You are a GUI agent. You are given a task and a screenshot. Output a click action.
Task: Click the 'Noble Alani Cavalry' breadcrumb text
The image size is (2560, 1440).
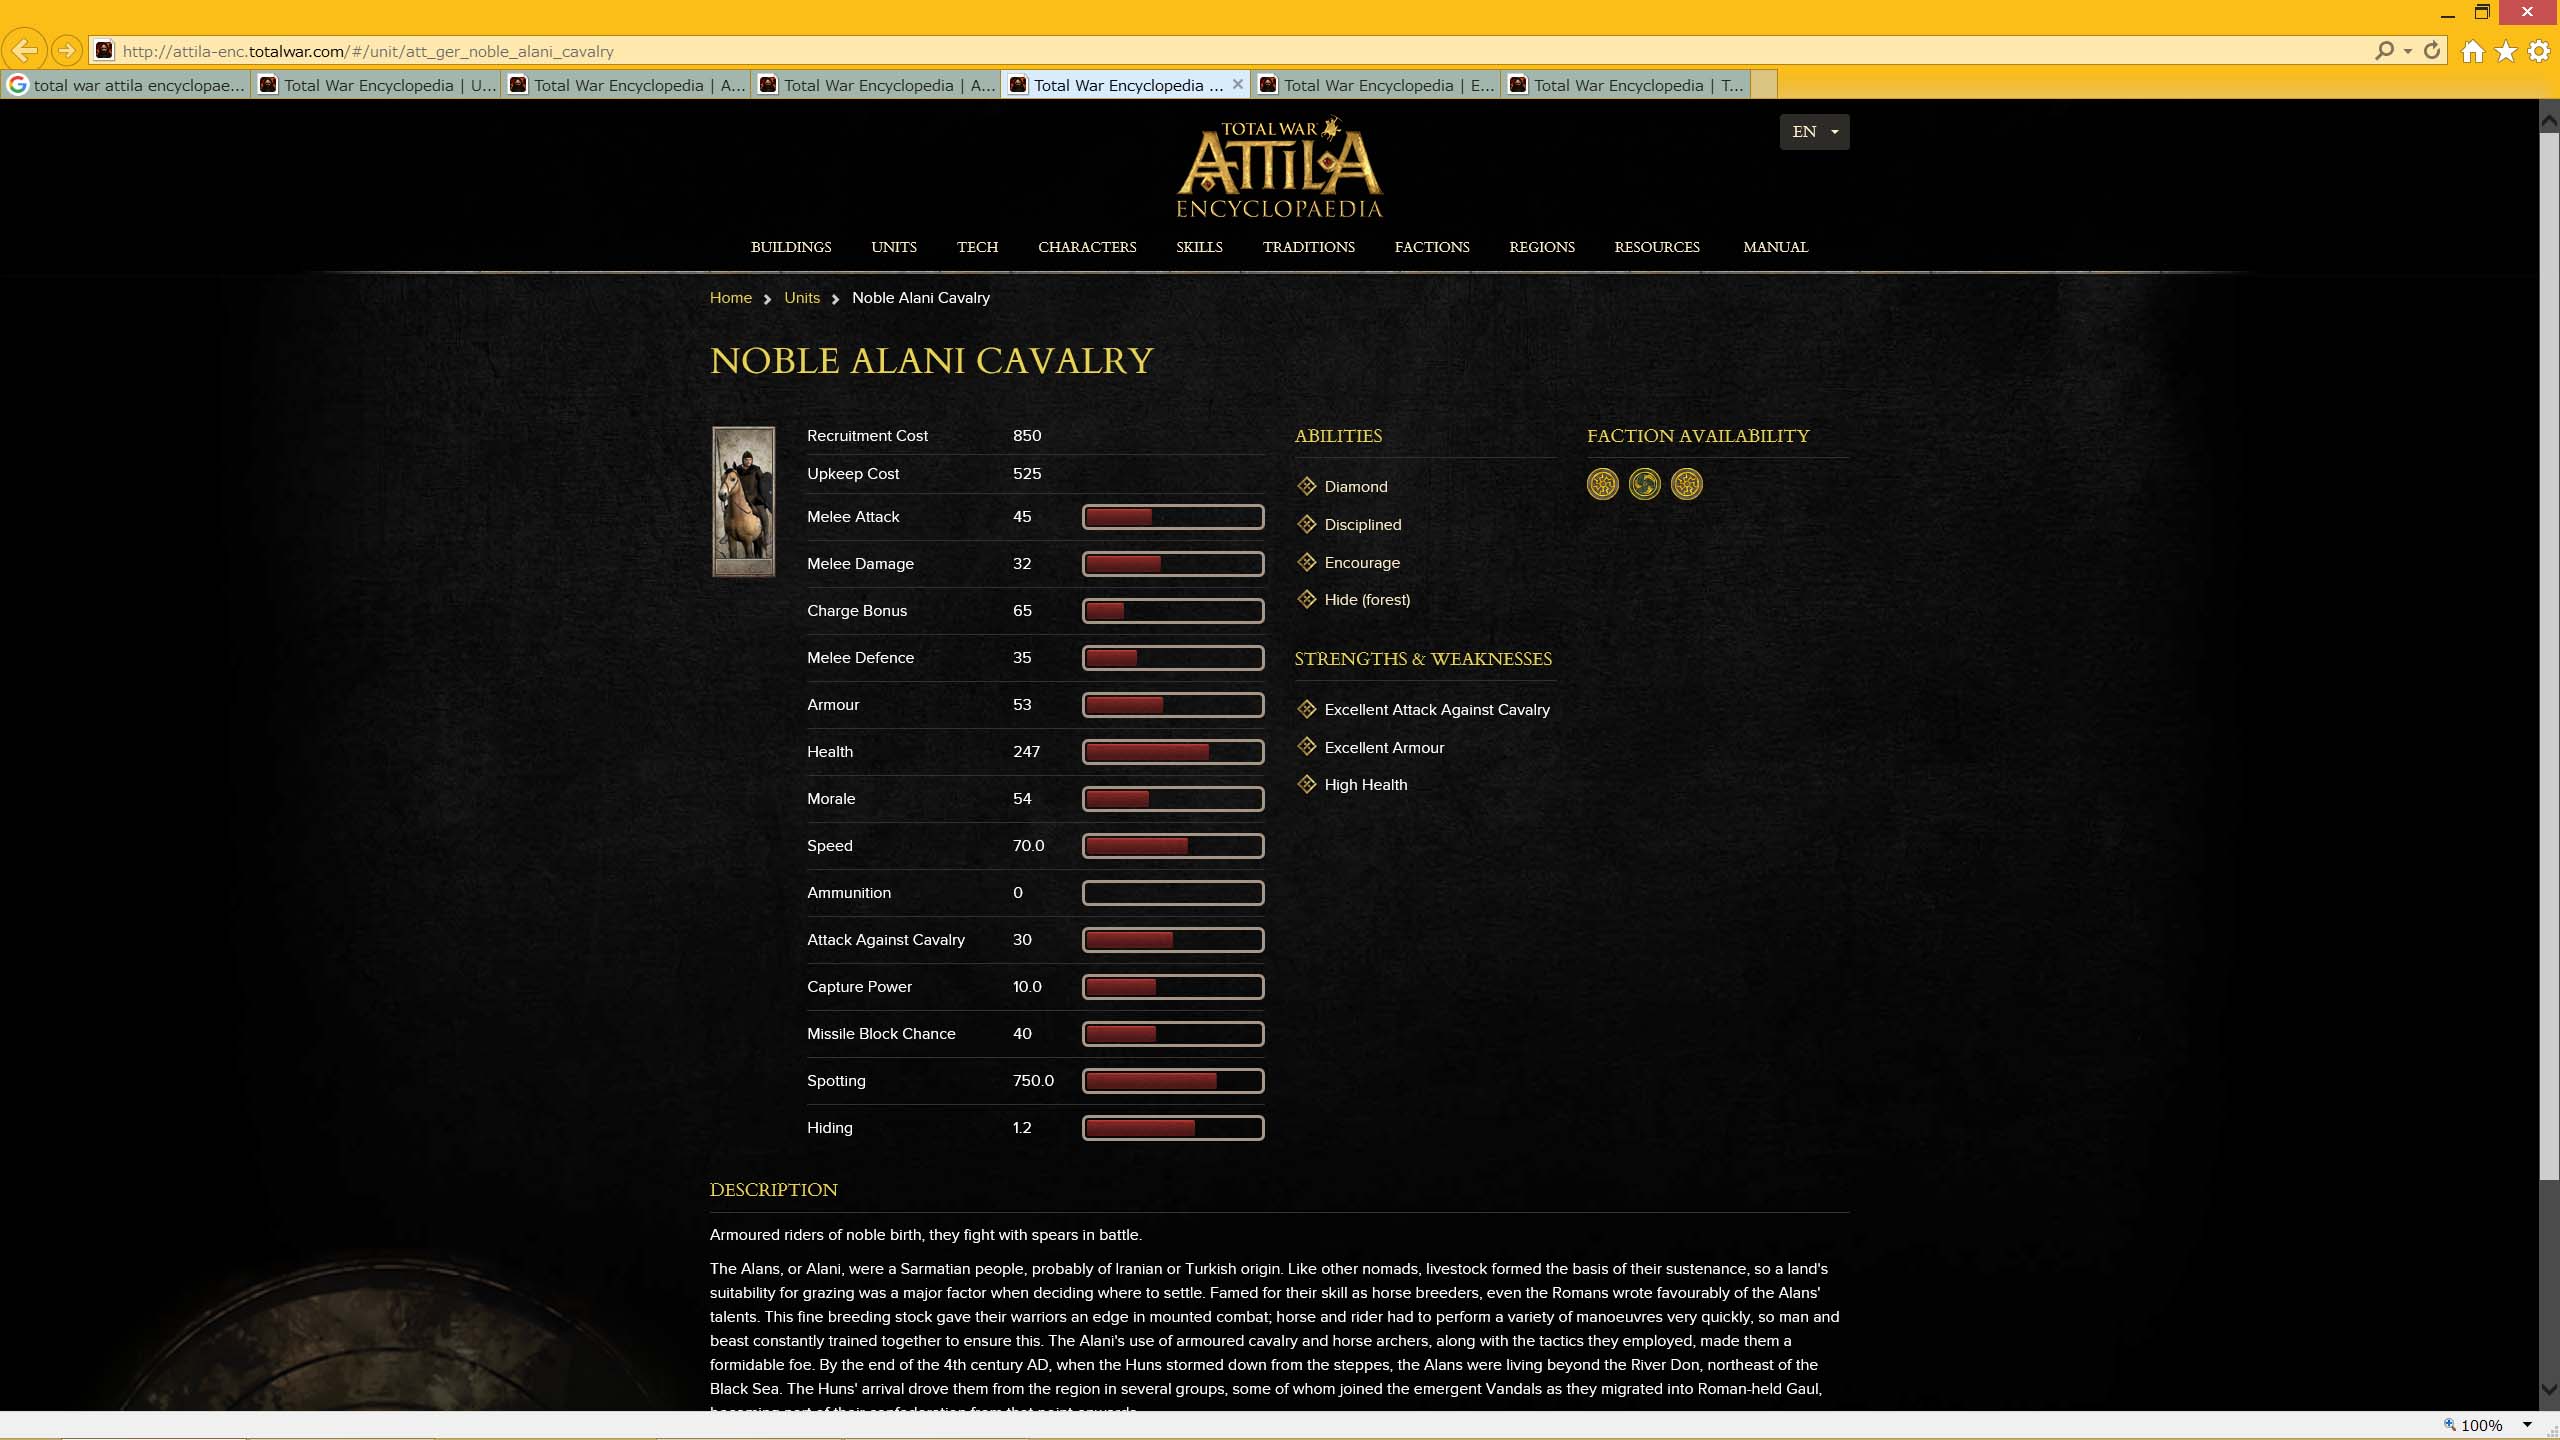(x=921, y=298)
